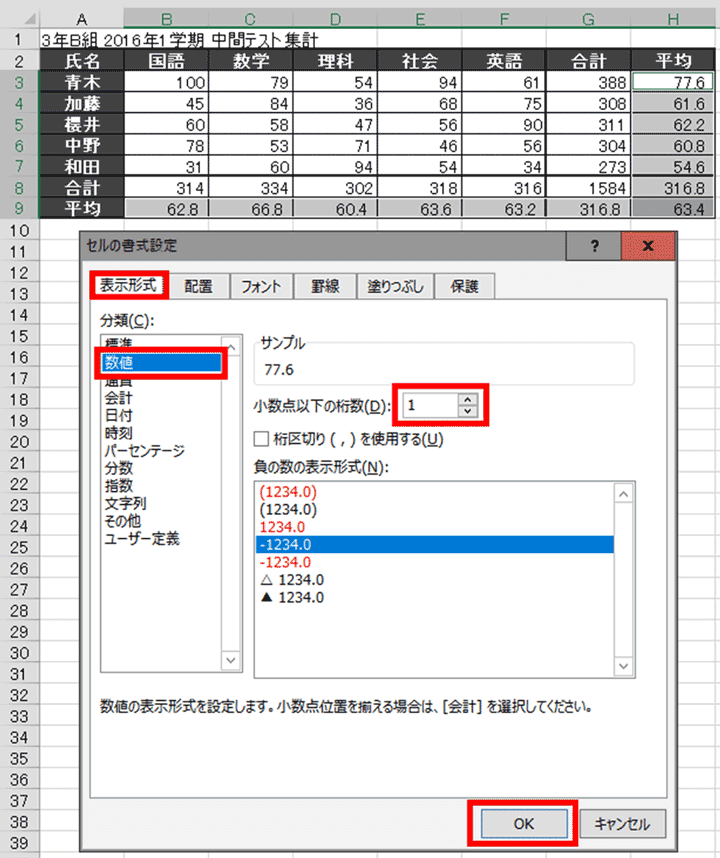Click cell B3 showing 100

pos(166,83)
